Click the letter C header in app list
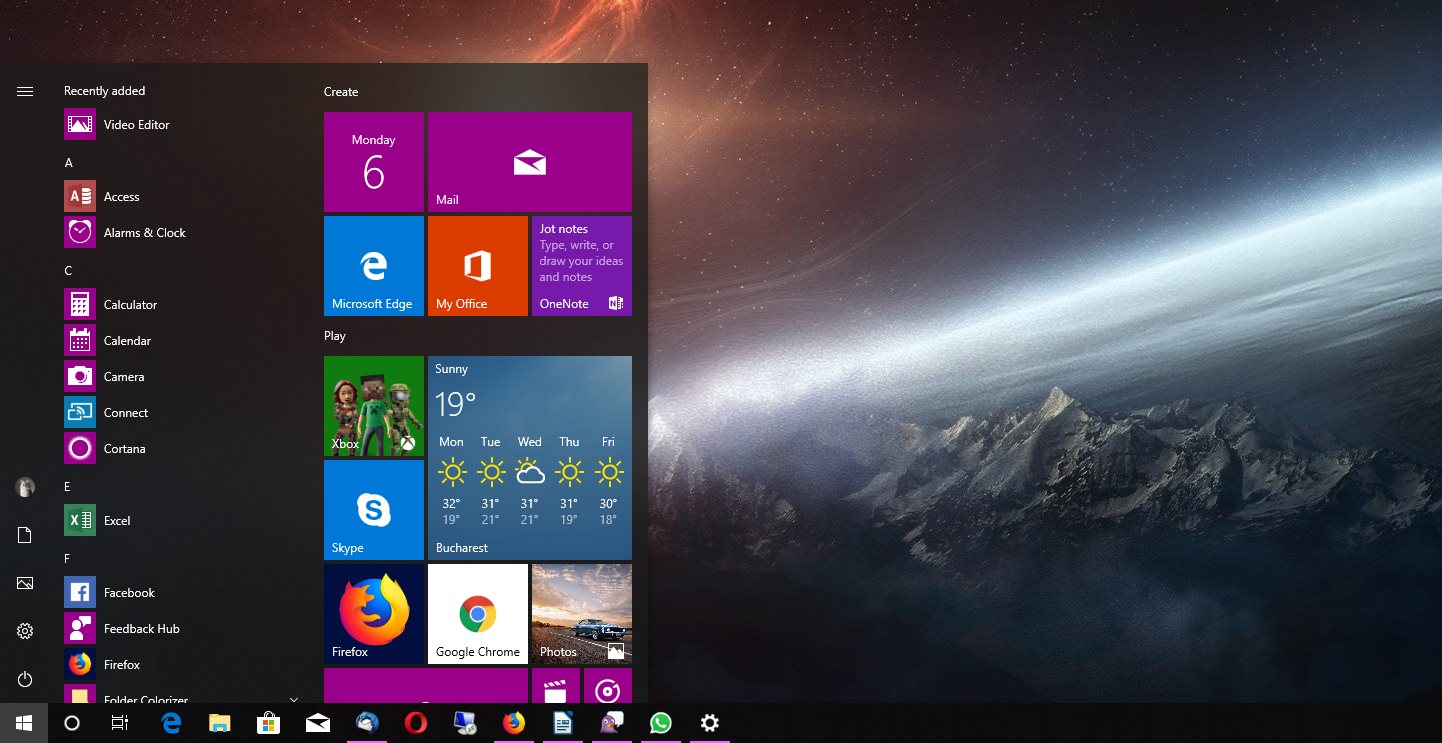 (69, 271)
